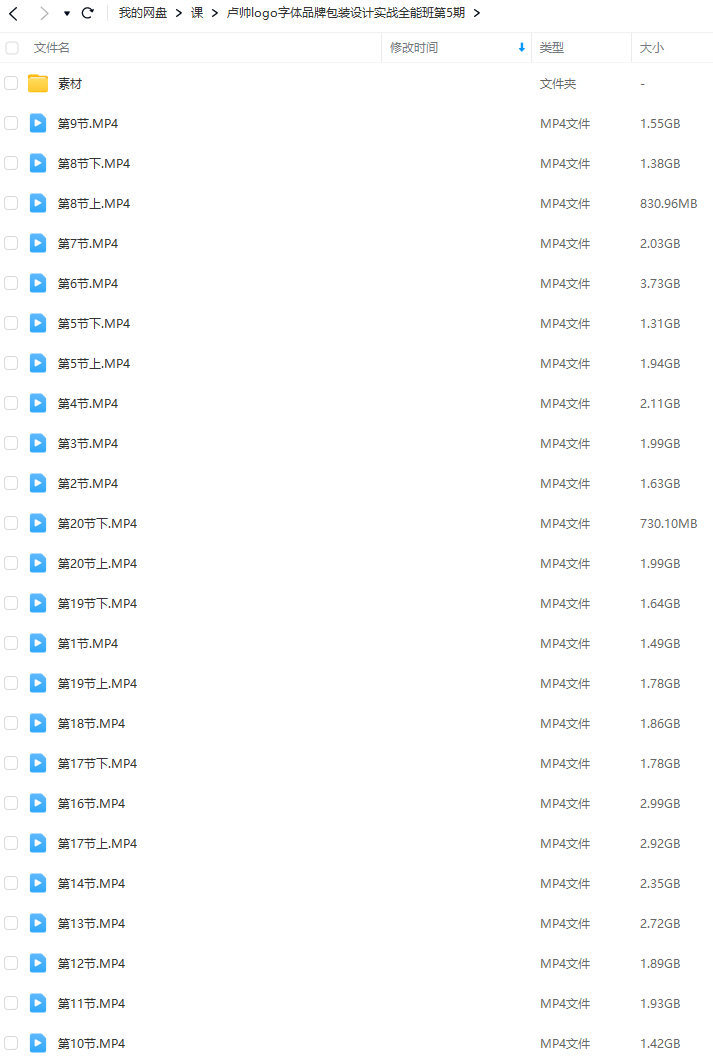Navigate to the 课 breadcrumb folder
The image size is (713, 1060).
click(x=197, y=13)
